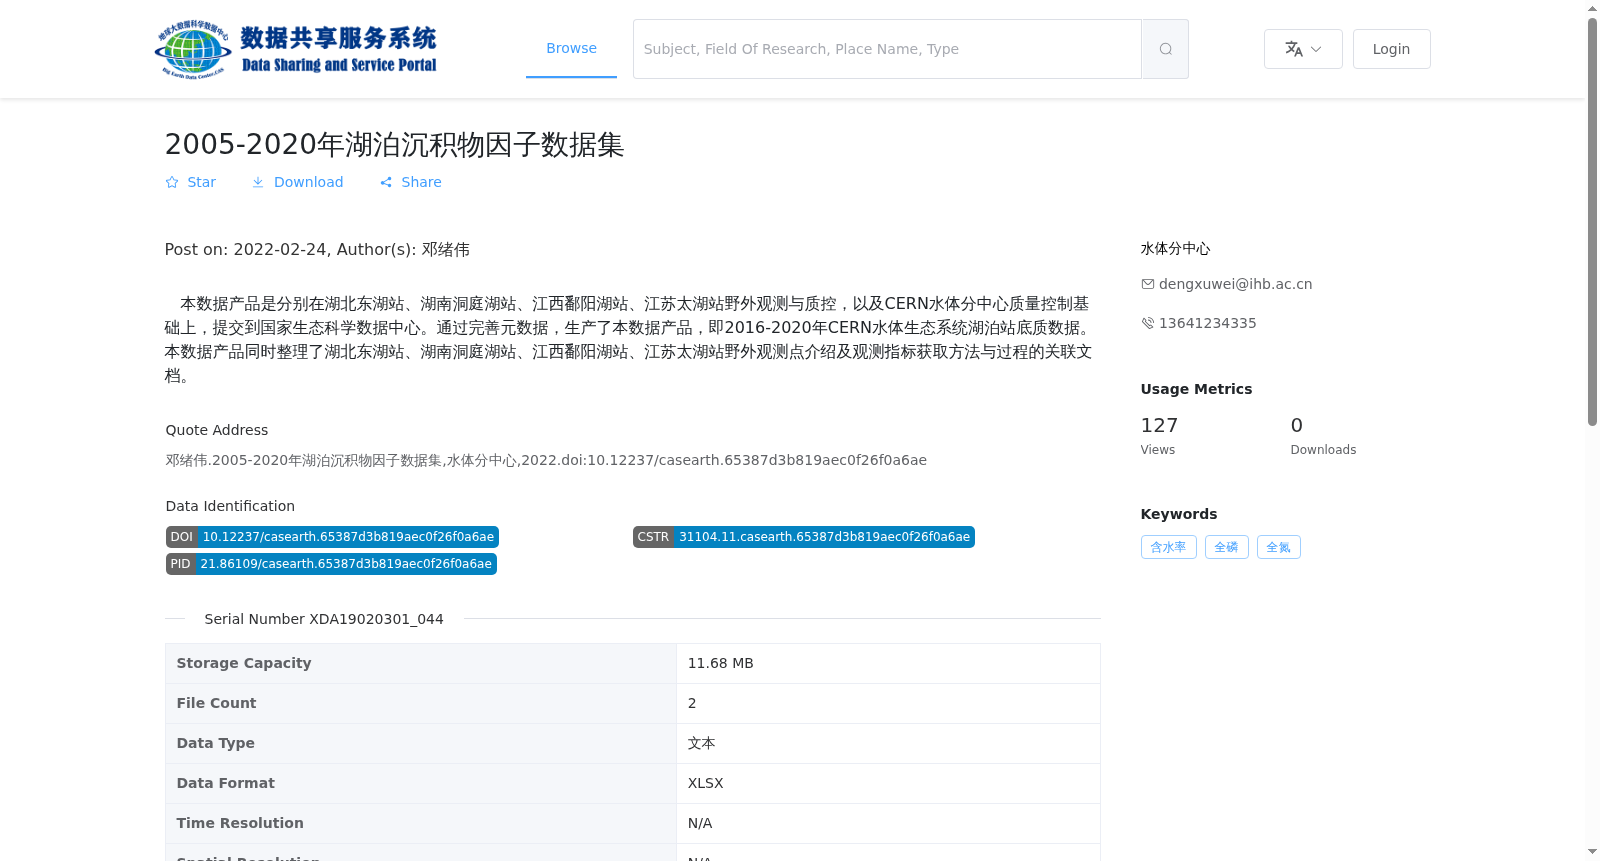Click the envelope email icon

point(1148,284)
